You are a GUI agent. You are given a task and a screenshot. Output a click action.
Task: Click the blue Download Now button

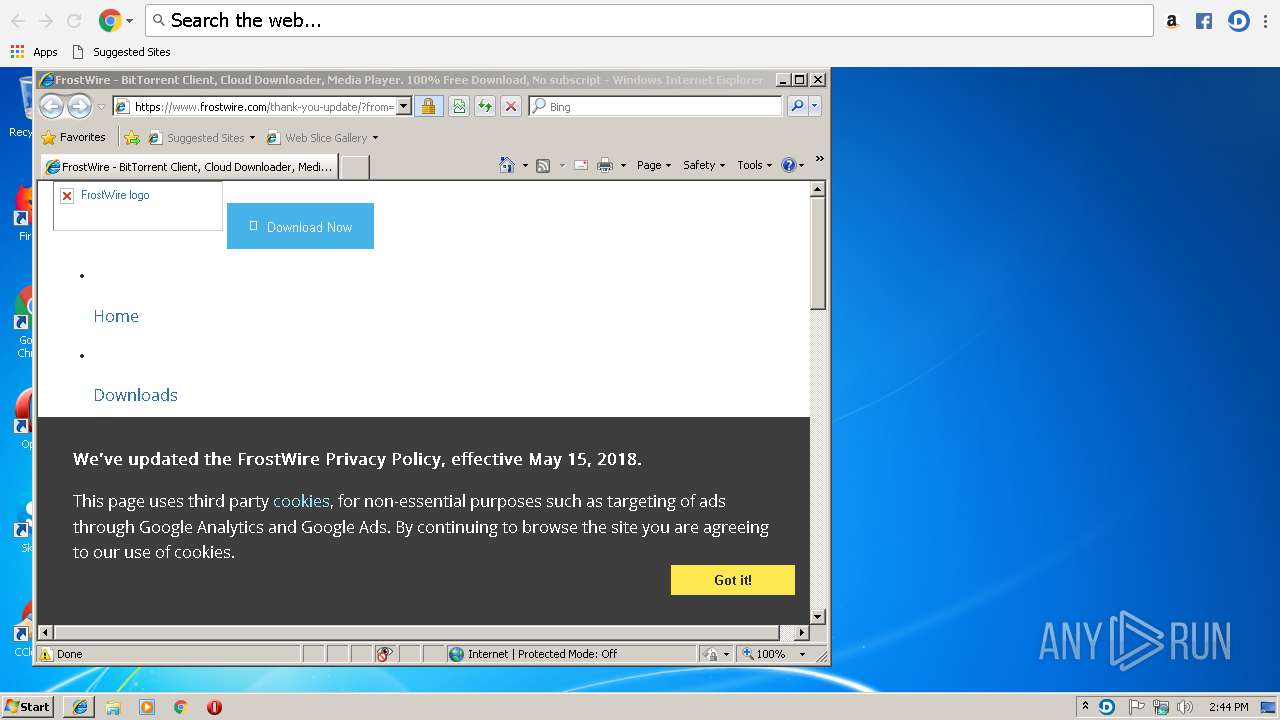[300, 226]
